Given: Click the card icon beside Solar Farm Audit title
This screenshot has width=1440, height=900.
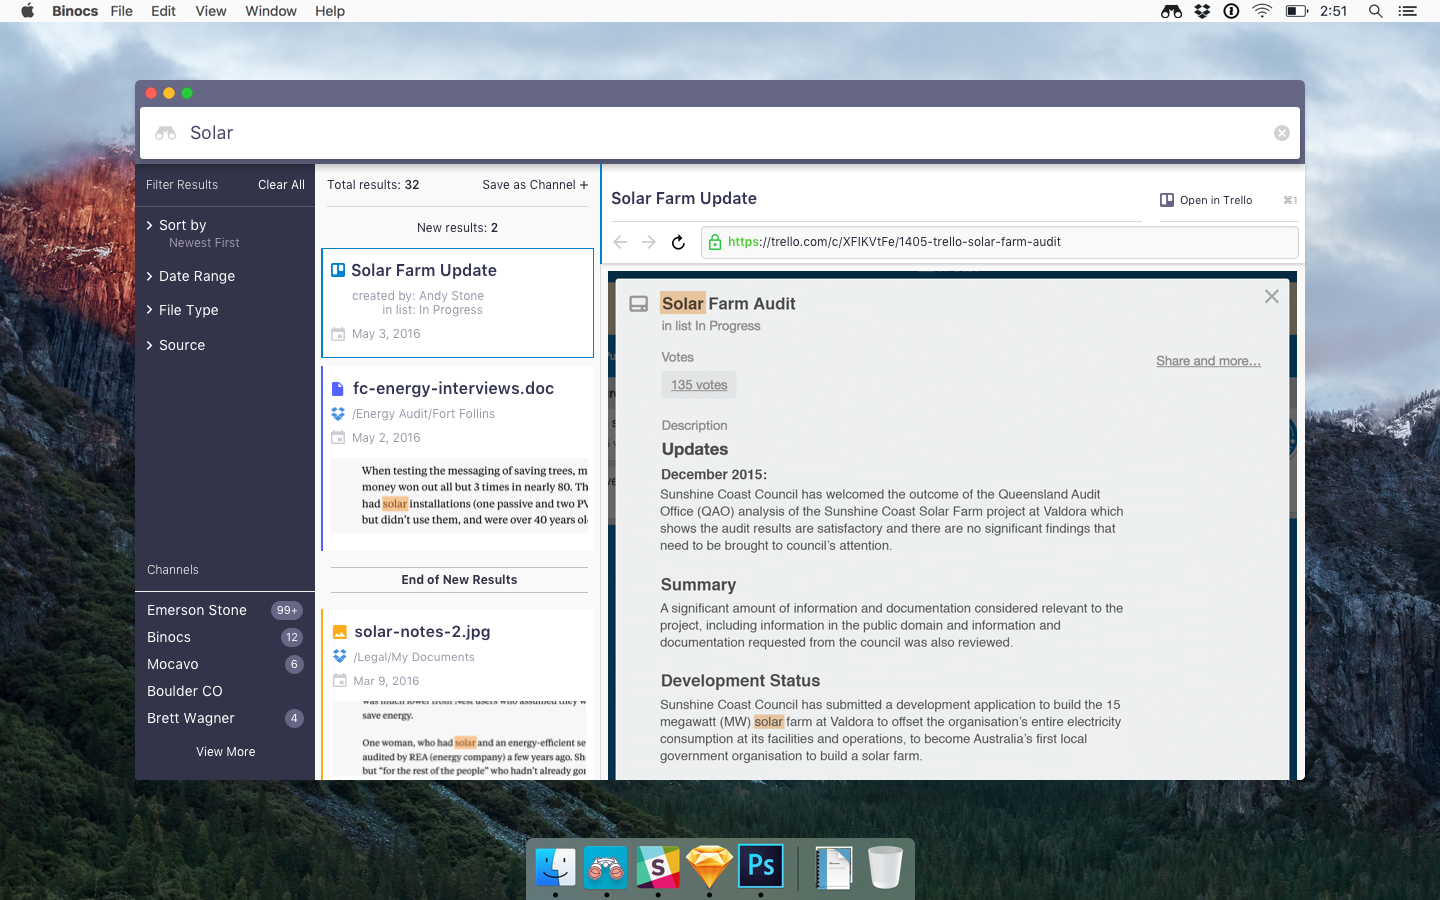Looking at the screenshot, I should coord(638,304).
